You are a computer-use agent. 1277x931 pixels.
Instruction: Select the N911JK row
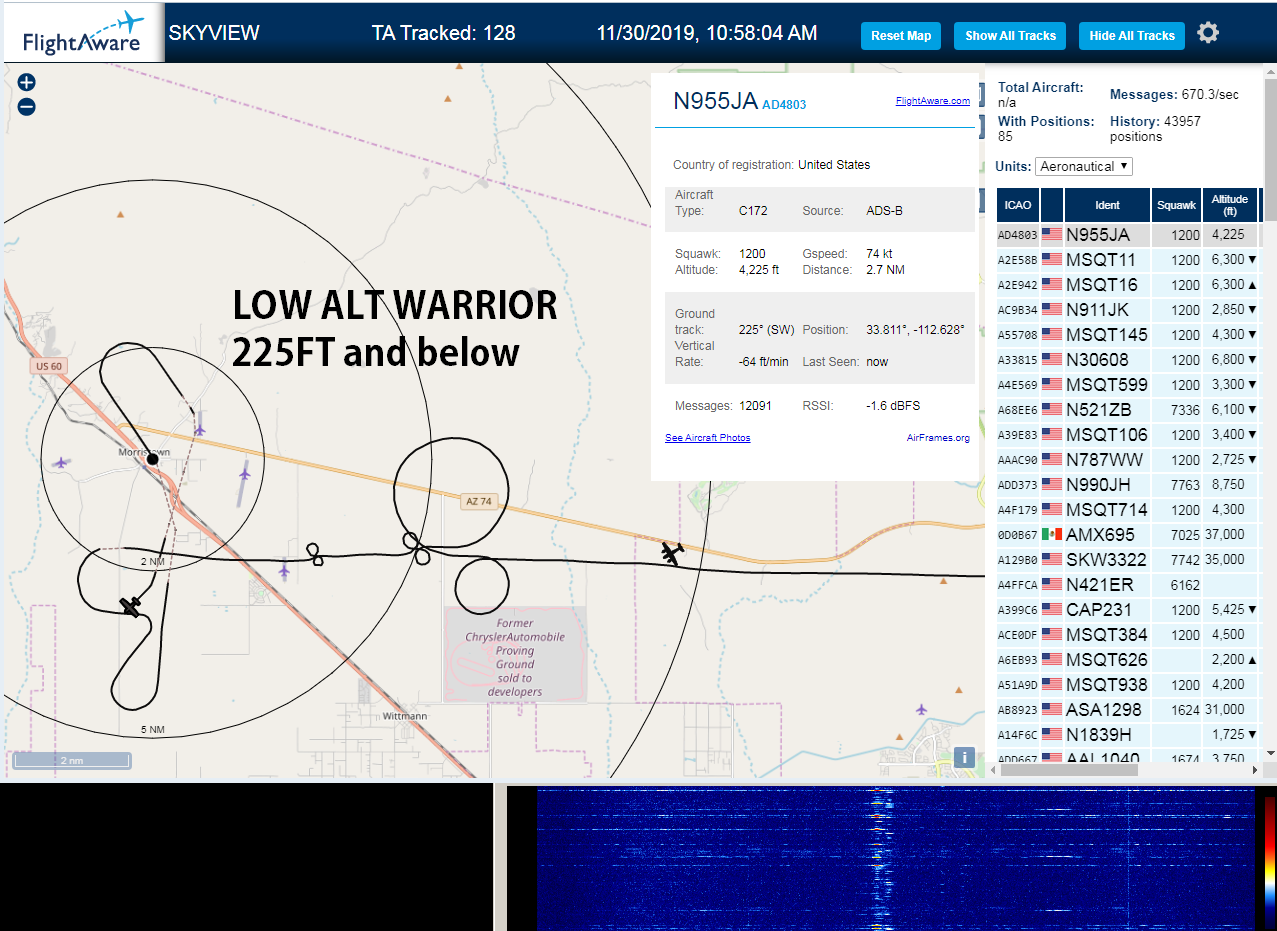(1127, 310)
